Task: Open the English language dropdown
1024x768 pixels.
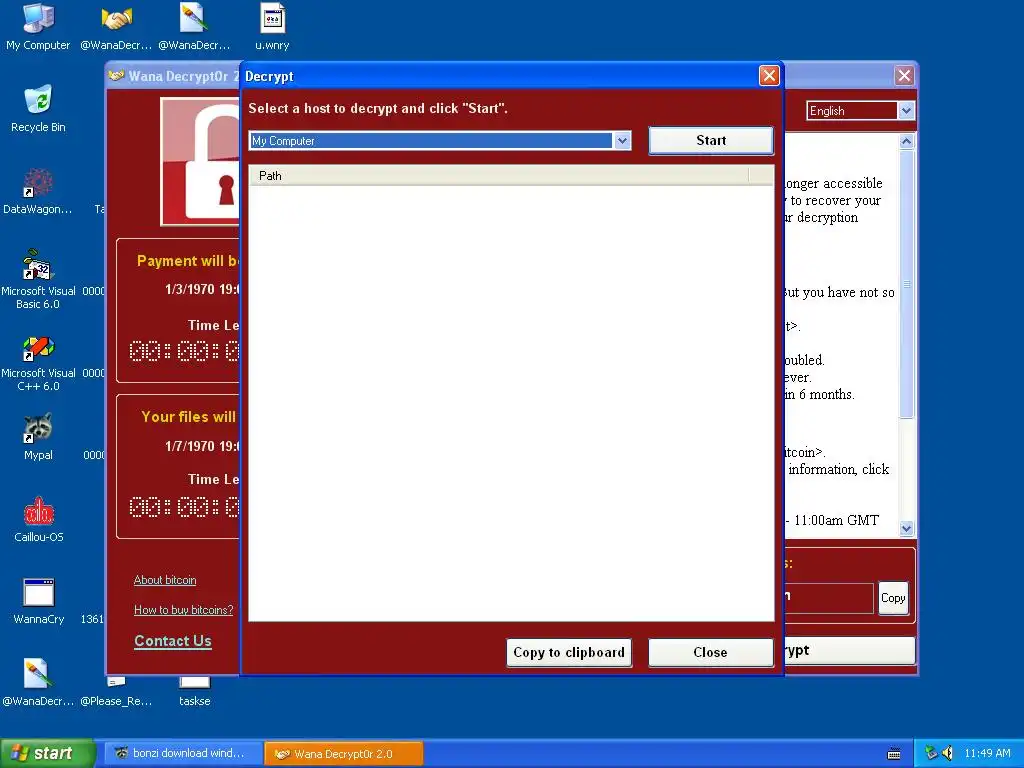Action: (x=906, y=110)
